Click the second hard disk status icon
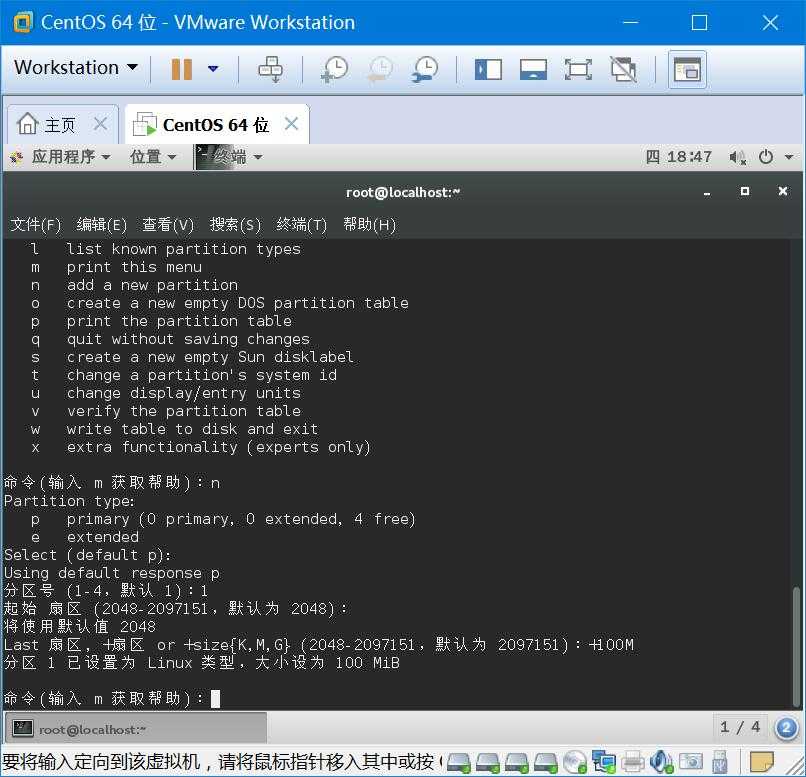Image resolution: width=806 pixels, height=777 pixels. (x=487, y=762)
